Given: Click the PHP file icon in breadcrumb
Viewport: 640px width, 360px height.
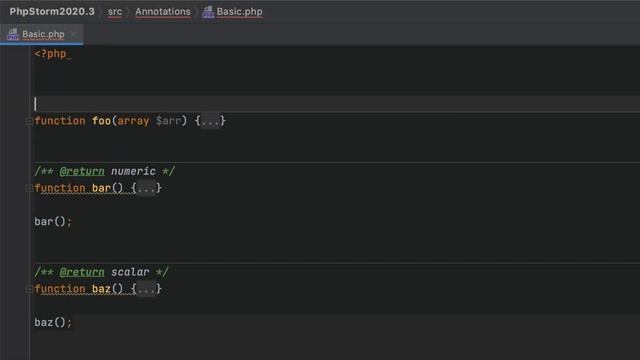Looking at the screenshot, I should pyautogui.click(x=208, y=12).
